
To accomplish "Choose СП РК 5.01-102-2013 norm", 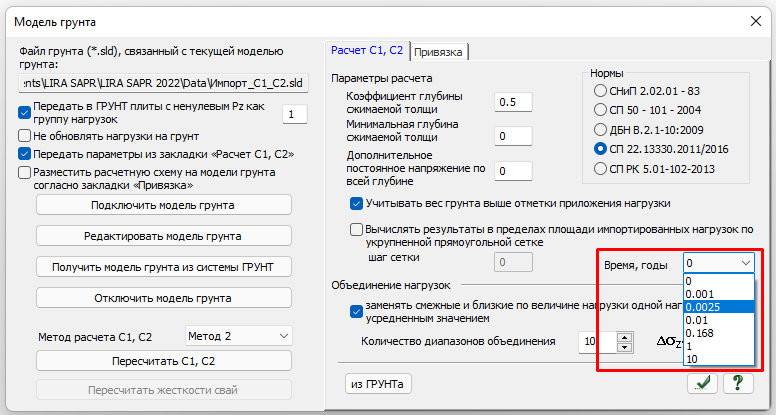I will (600, 169).
